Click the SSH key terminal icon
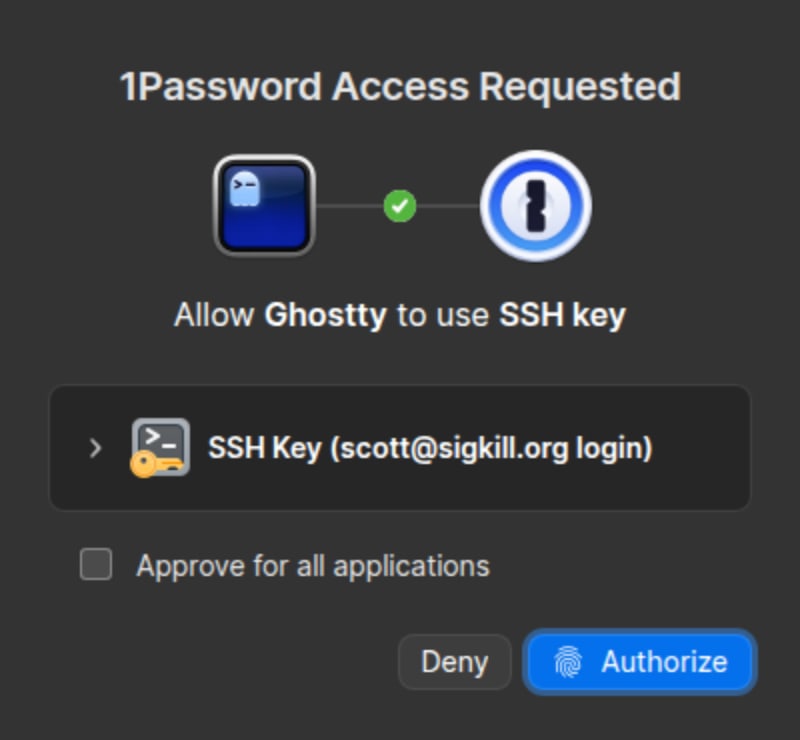800x740 pixels. point(160,447)
